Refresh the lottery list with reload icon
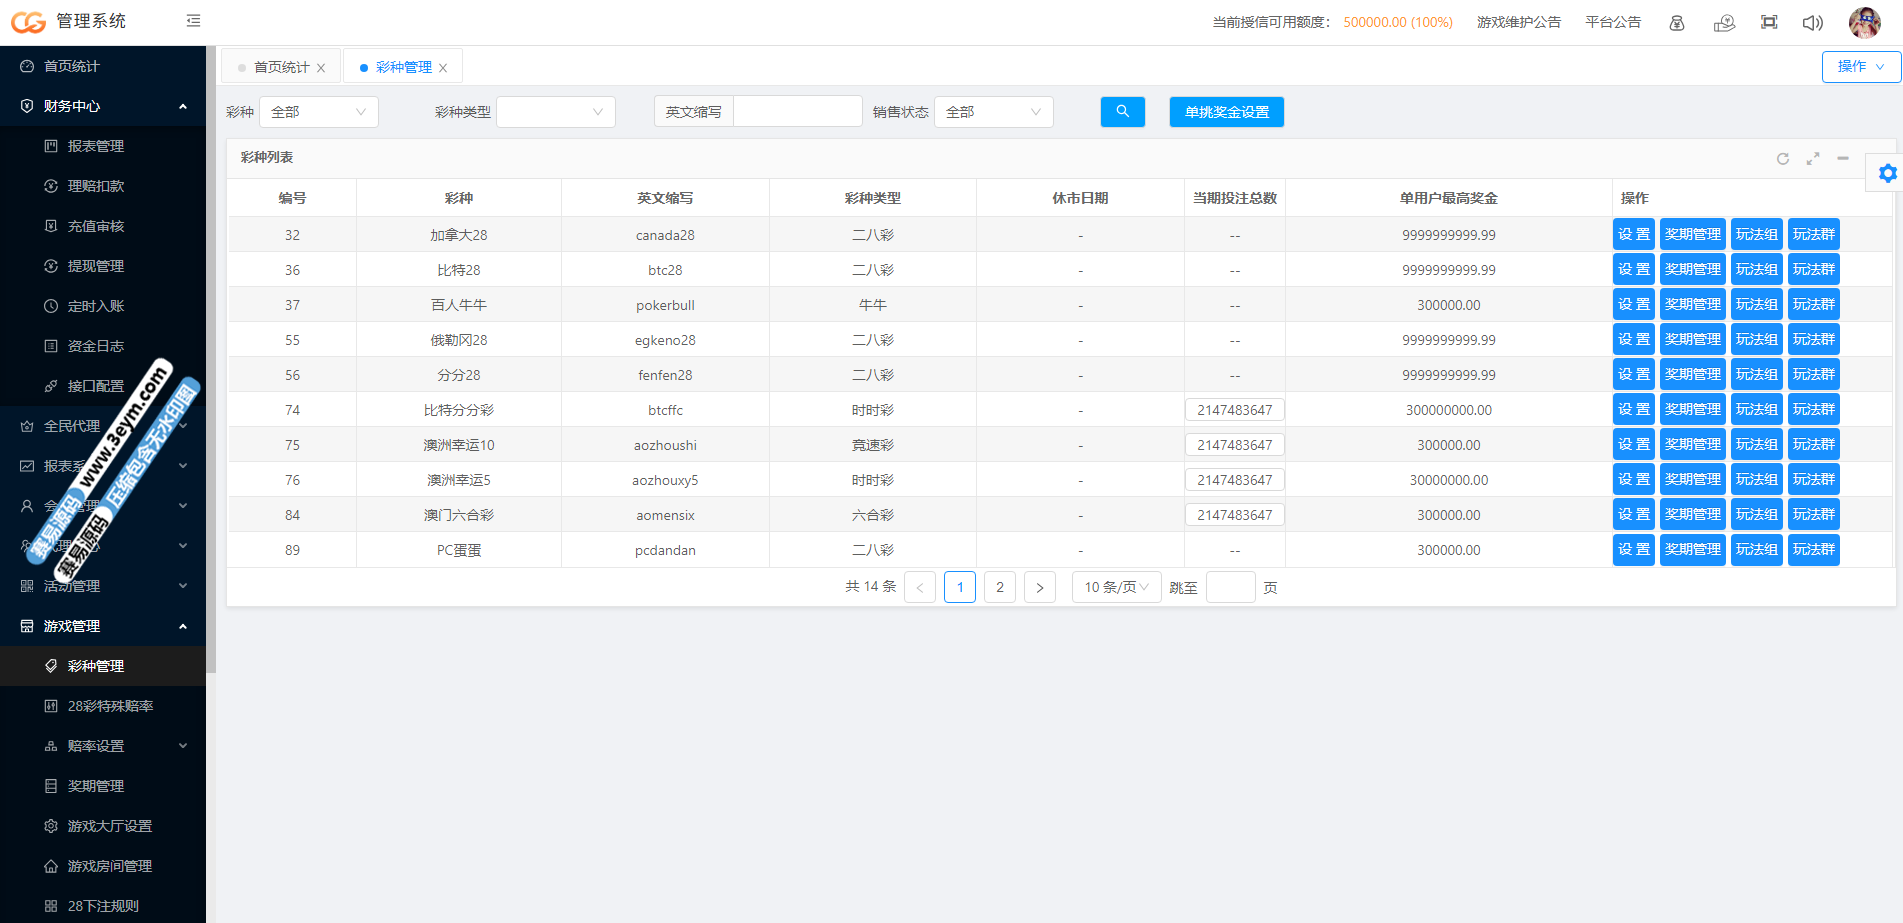Viewport: 1903px width, 923px height. coord(1782,159)
